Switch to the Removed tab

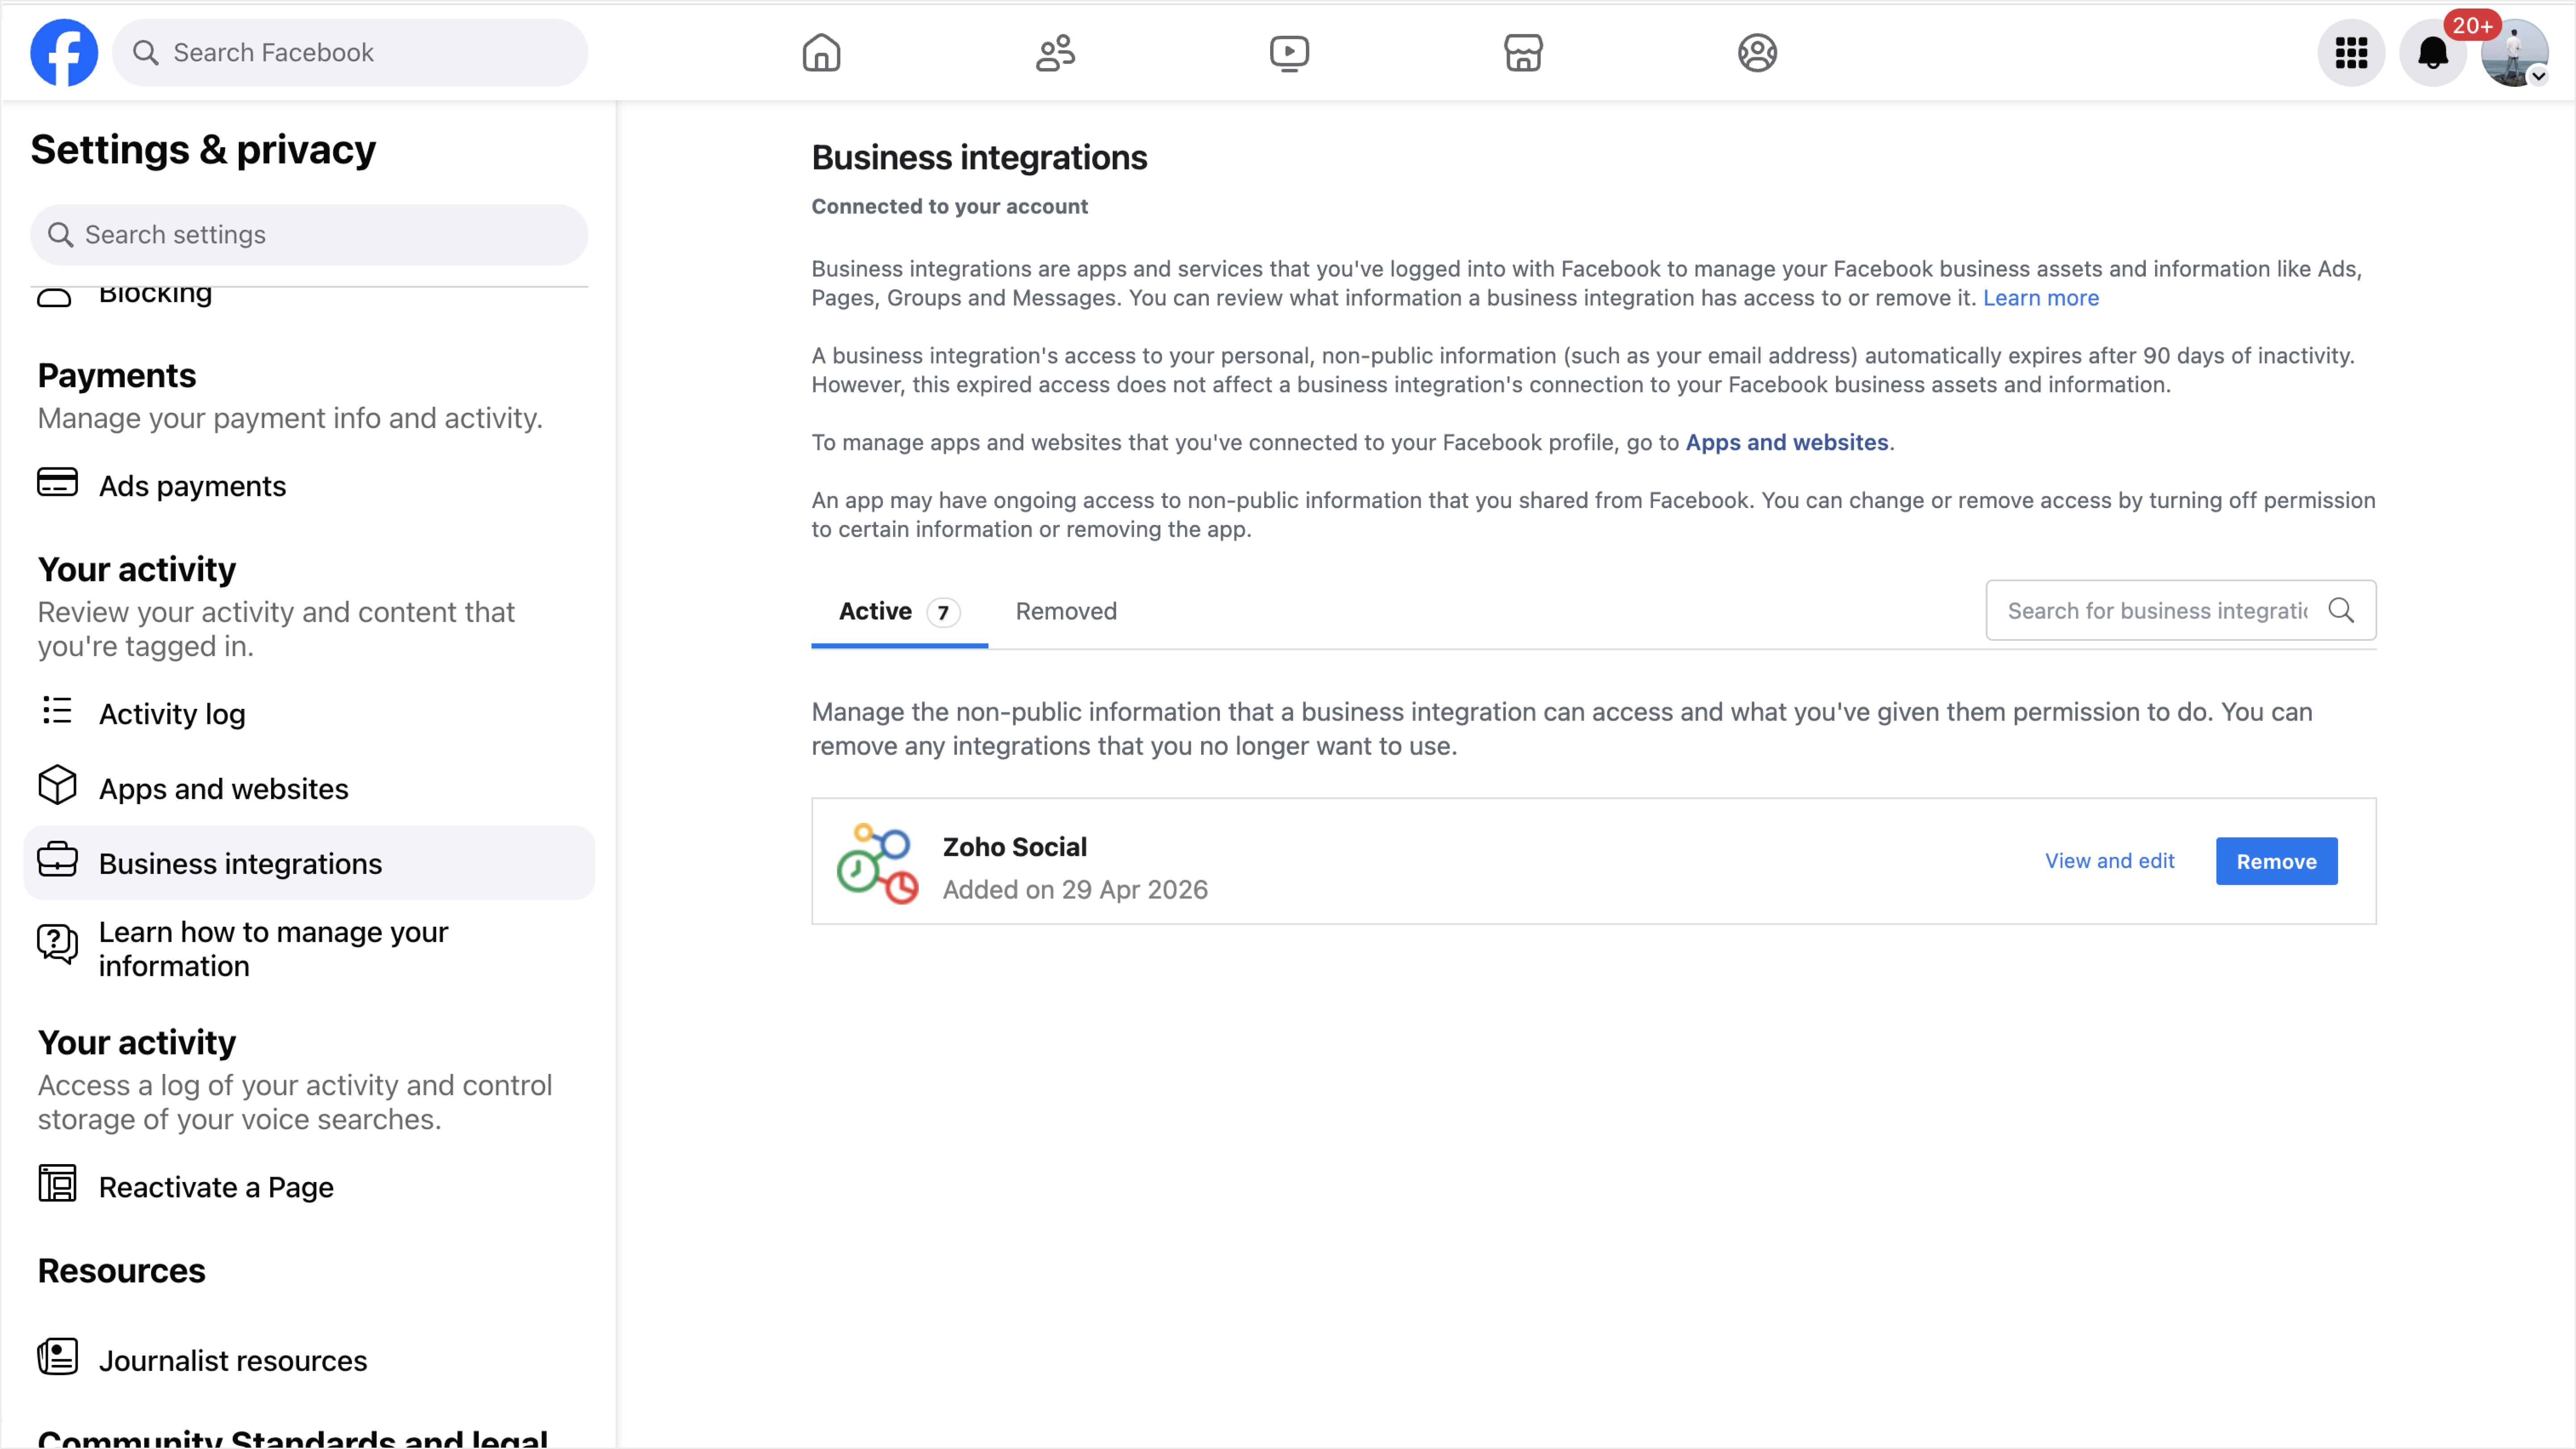click(1066, 611)
